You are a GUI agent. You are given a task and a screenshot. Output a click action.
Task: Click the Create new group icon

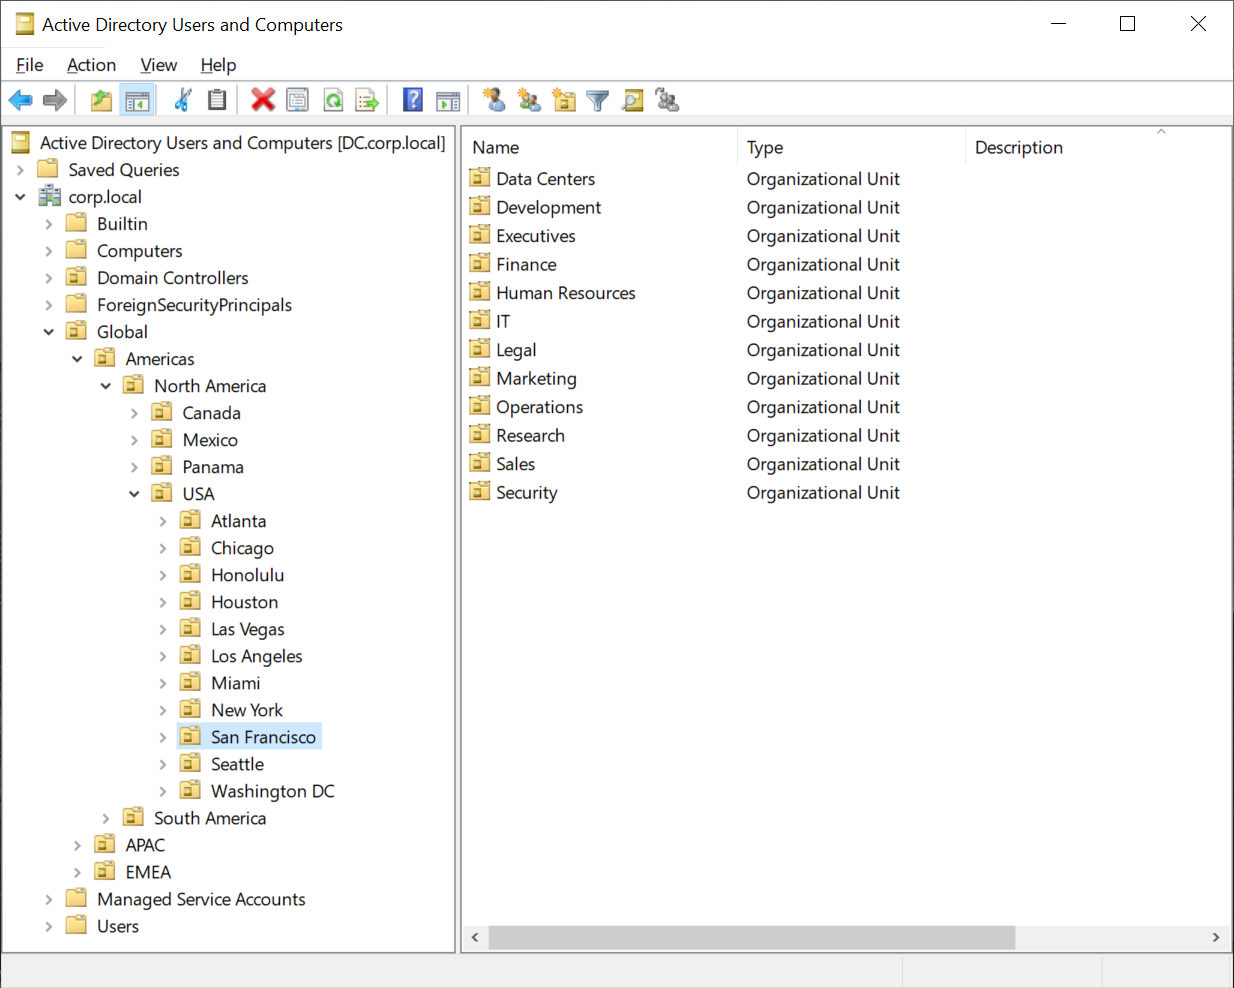[528, 100]
